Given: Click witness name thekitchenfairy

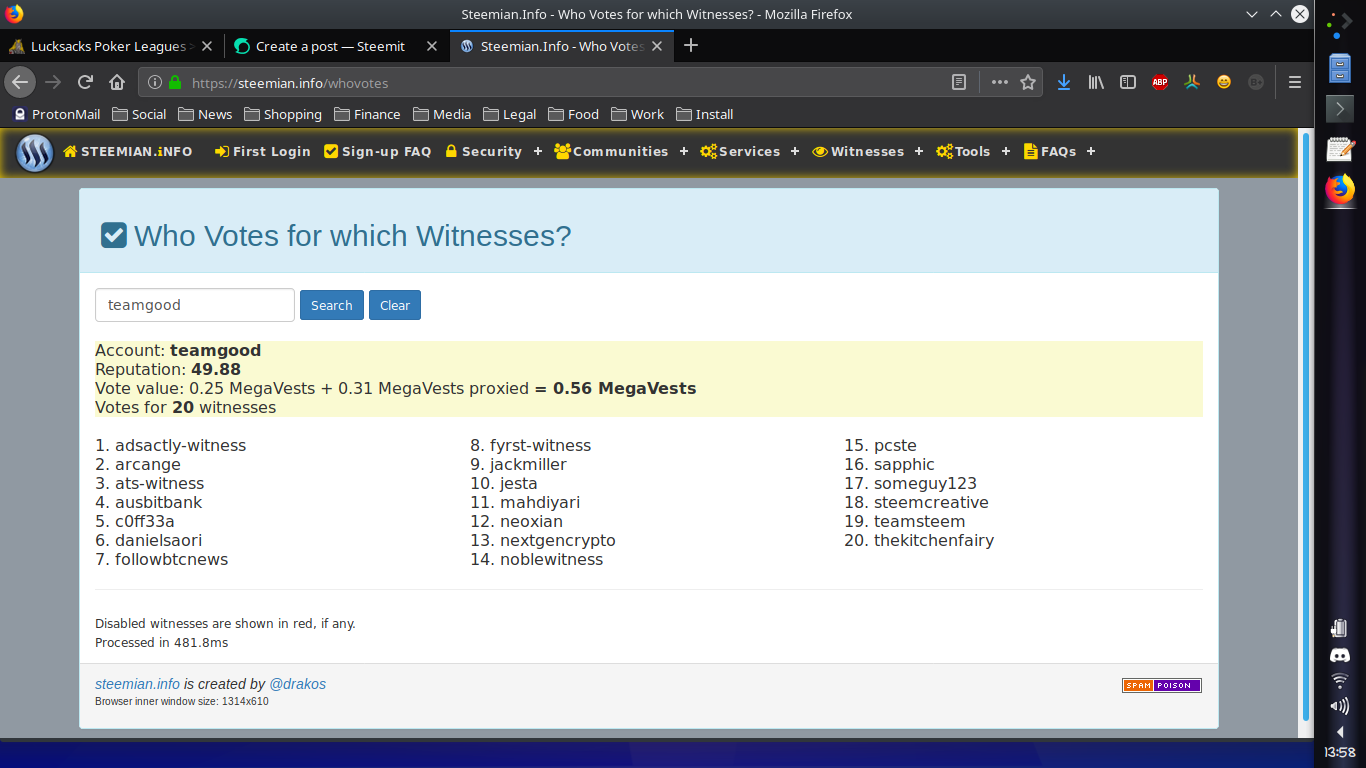Looking at the screenshot, I should point(934,541).
